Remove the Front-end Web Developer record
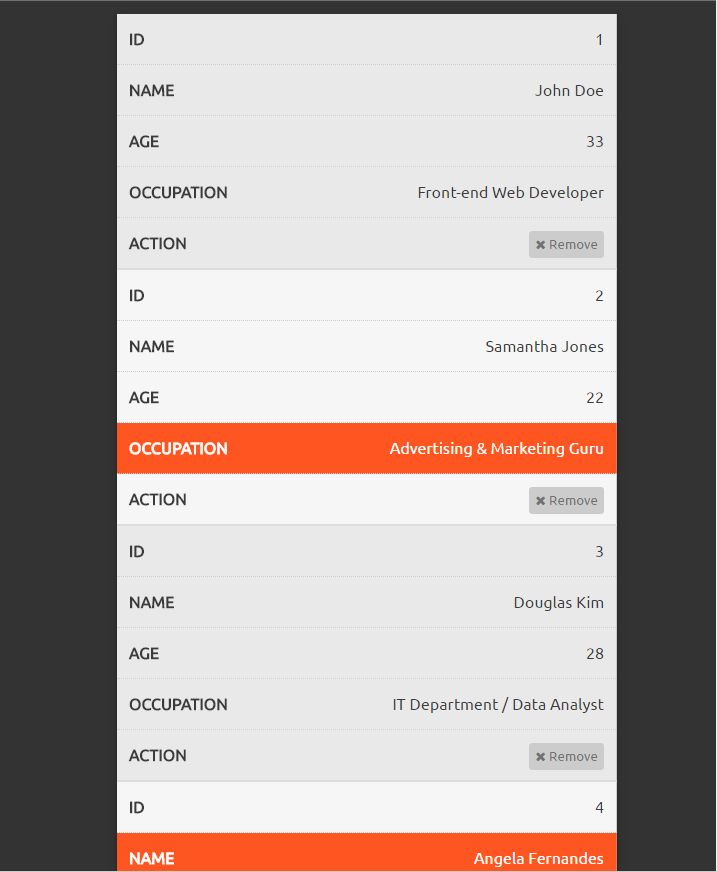 (566, 245)
